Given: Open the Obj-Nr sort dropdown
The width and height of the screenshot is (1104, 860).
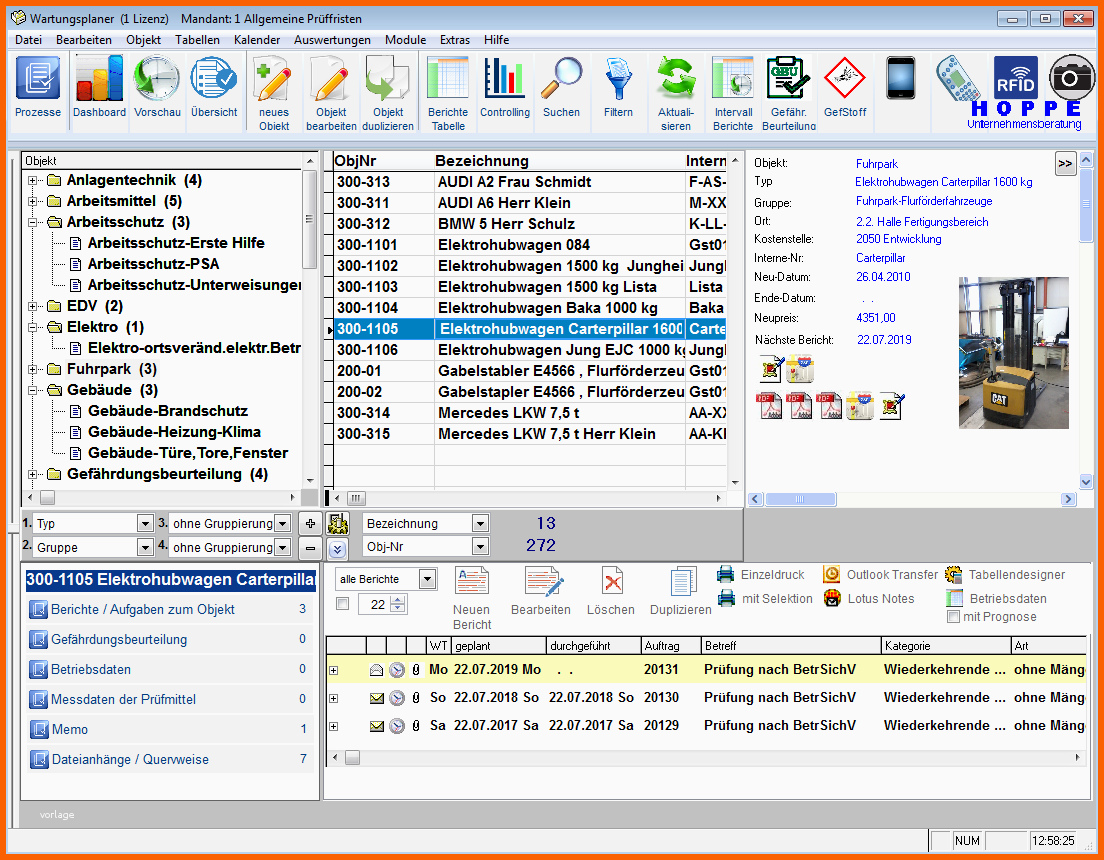Looking at the screenshot, I should pyautogui.click(x=480, y=547).
